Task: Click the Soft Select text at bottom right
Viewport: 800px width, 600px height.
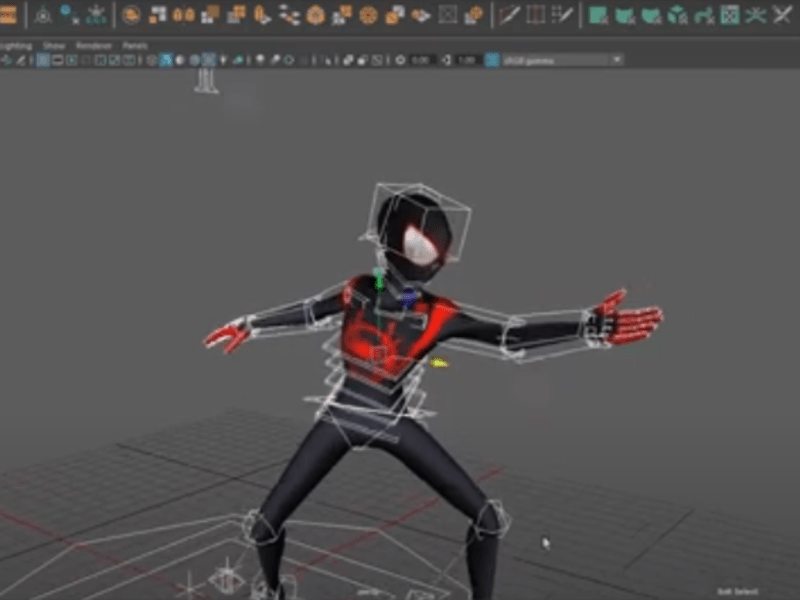Action: (x=738, y=592)
